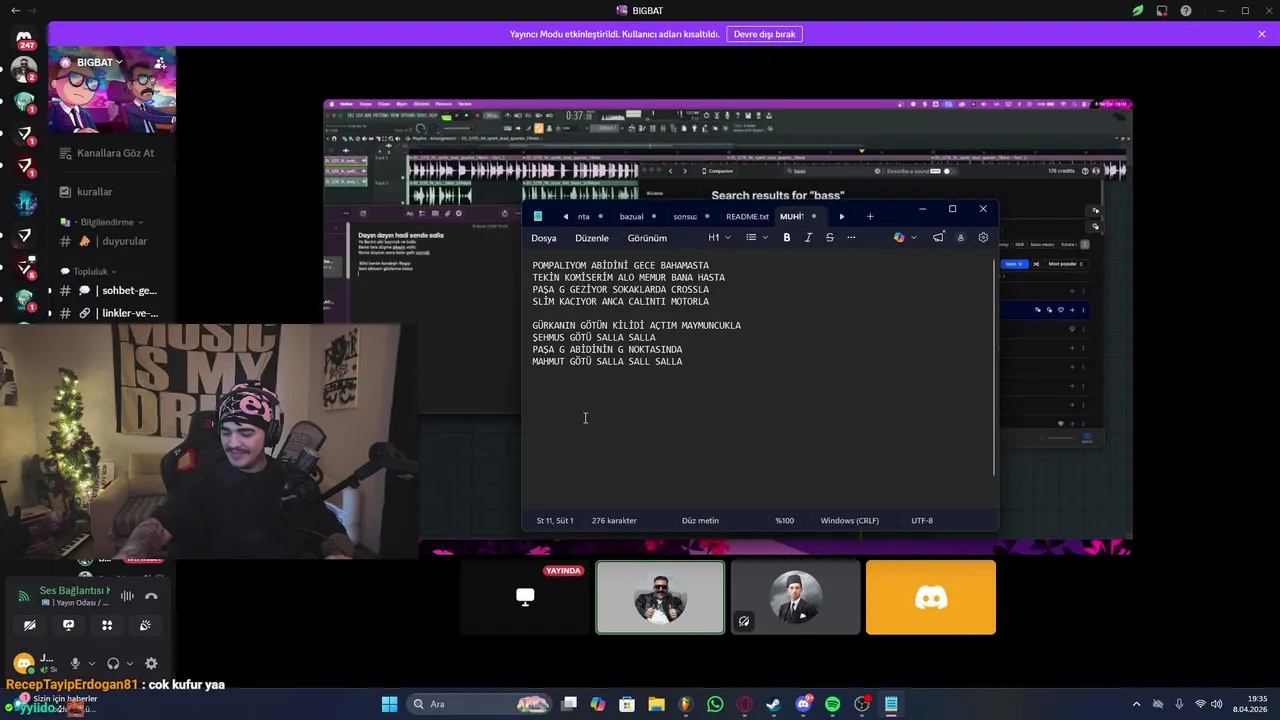Screen dimensions: 1280x720
Task: Click the UTF-8 encoding in status bar
Action: (922, 520)
